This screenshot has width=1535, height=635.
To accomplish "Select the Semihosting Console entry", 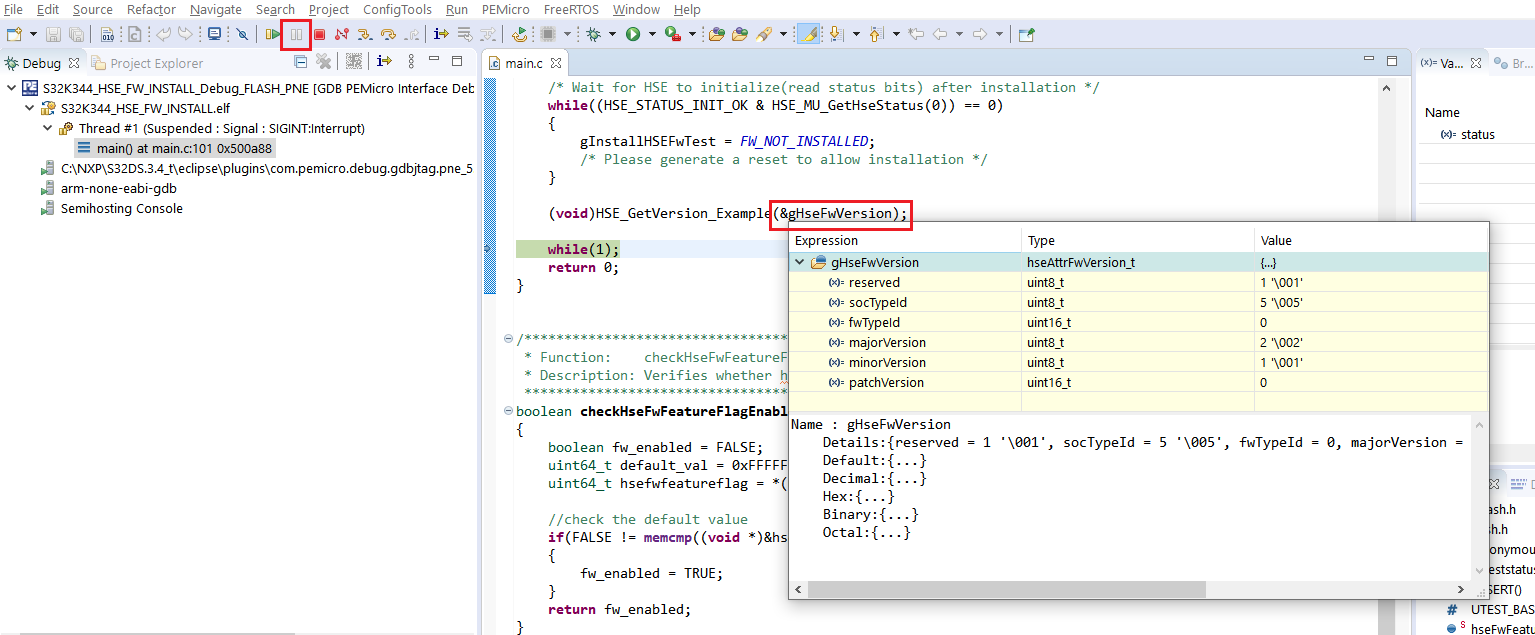I will pyautogui.click(x=121, y=209).
